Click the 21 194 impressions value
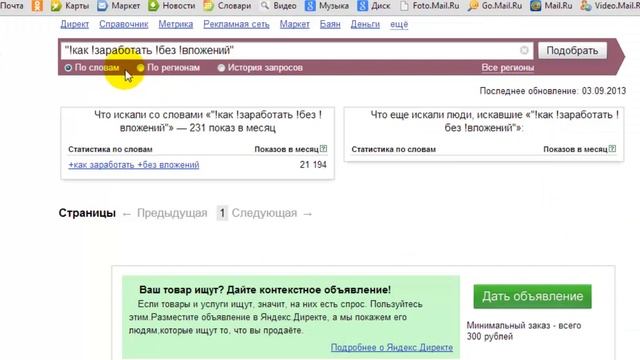Image resolution: width=640 pixels, height=360 pixels. pos(313,165)
